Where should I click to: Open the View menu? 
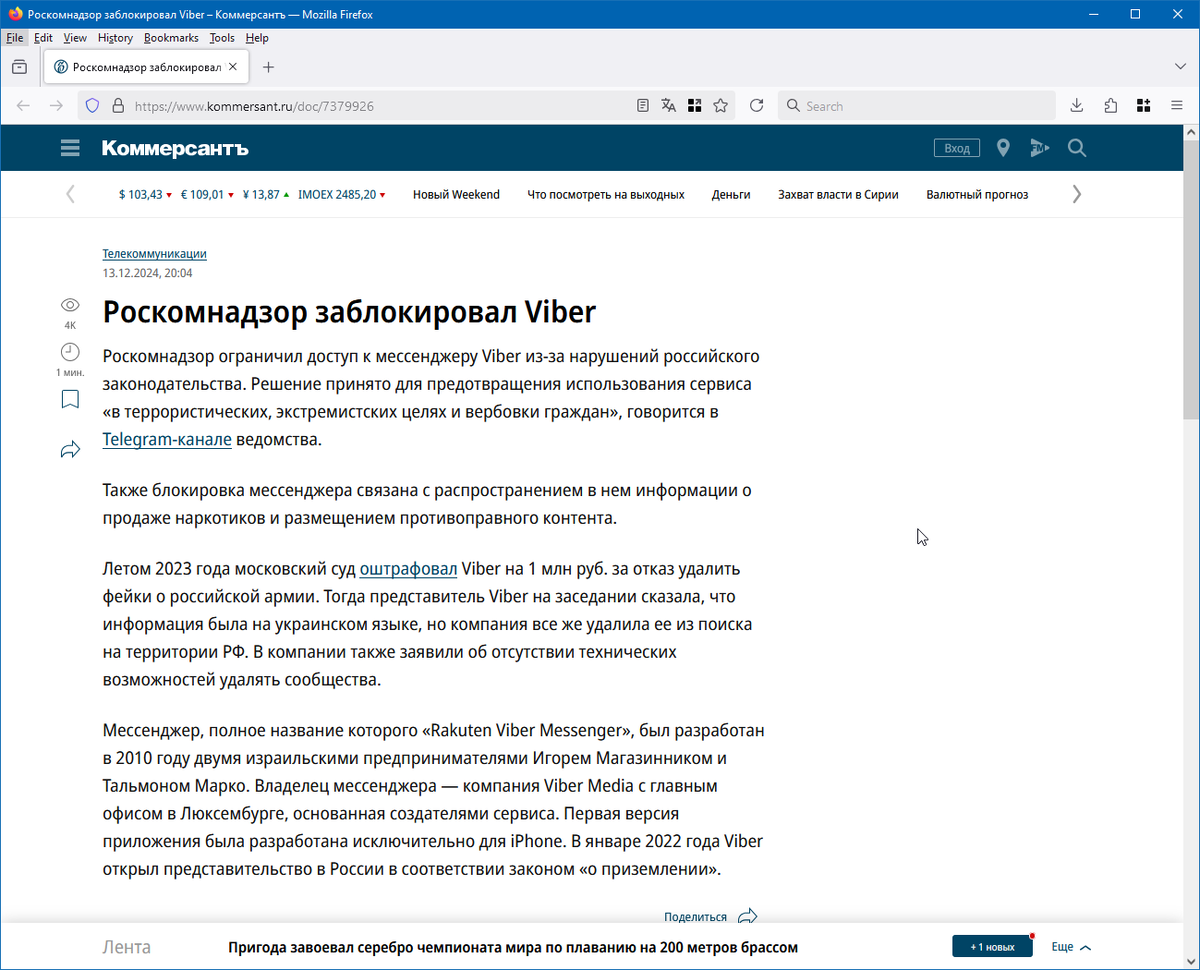[75, 38]
